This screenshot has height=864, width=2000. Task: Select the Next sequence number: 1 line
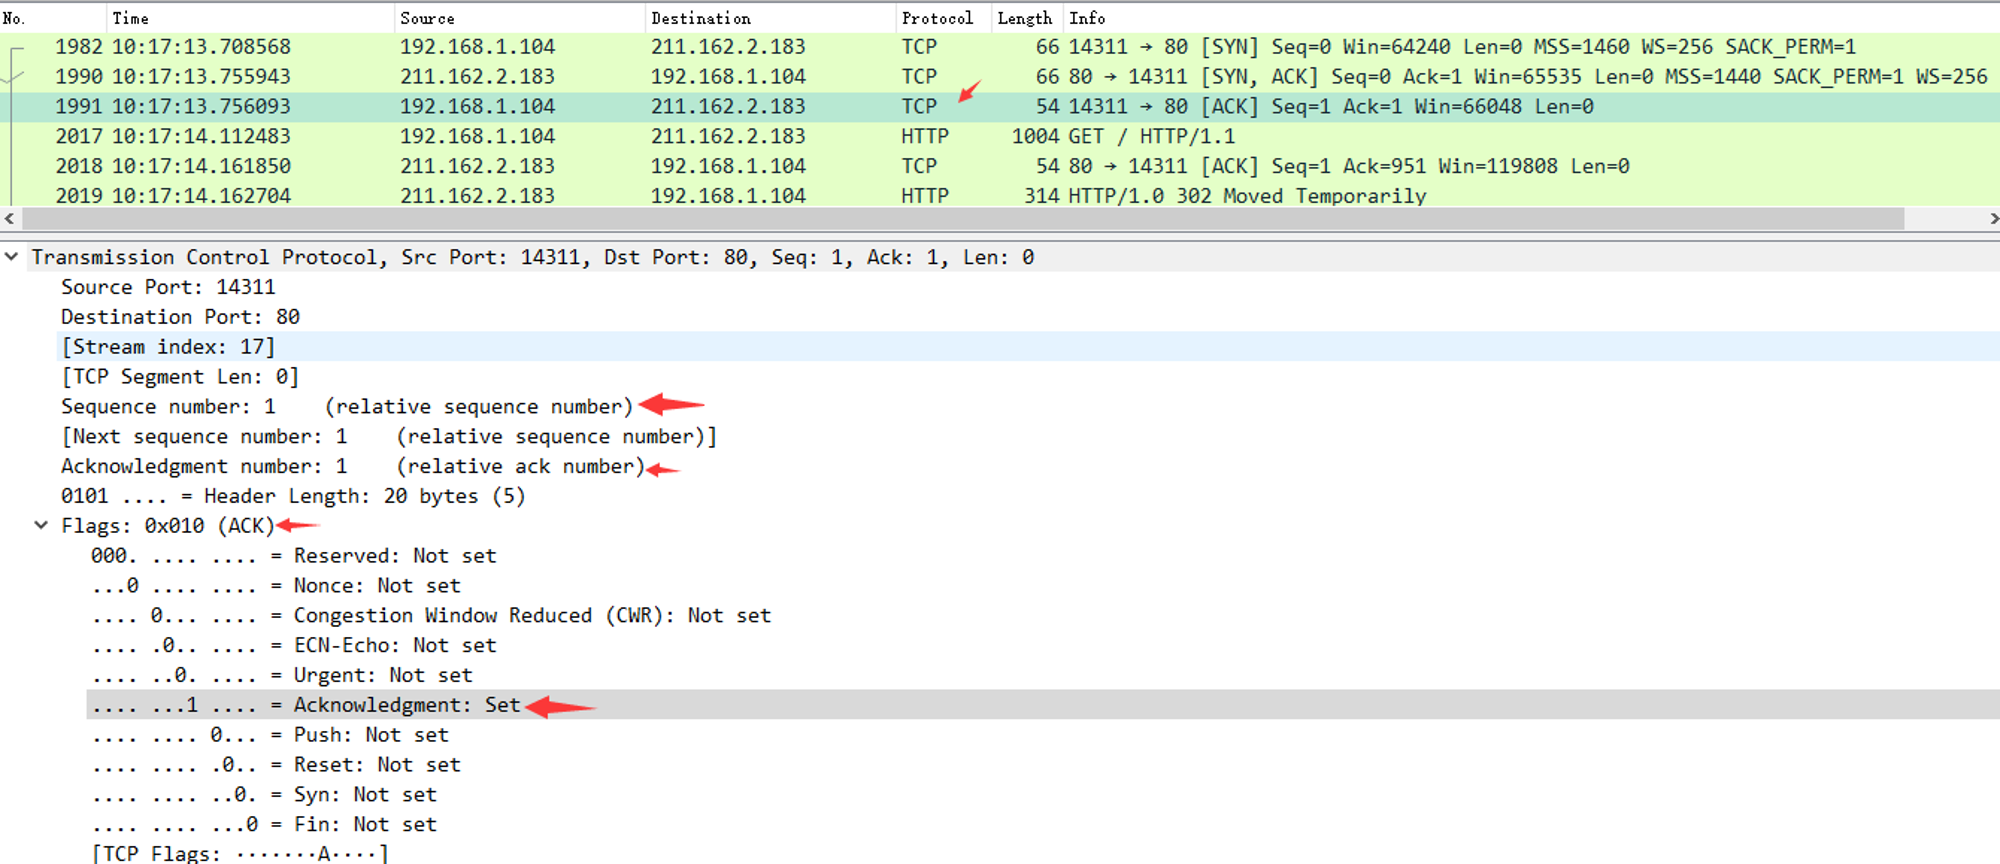click(389, 437)
